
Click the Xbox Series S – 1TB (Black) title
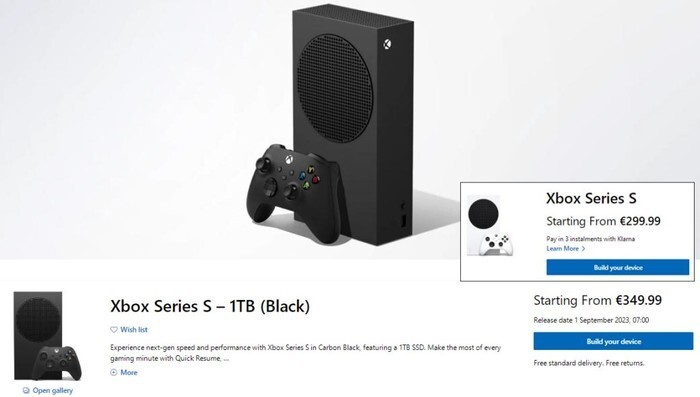[x=210, y=306]
